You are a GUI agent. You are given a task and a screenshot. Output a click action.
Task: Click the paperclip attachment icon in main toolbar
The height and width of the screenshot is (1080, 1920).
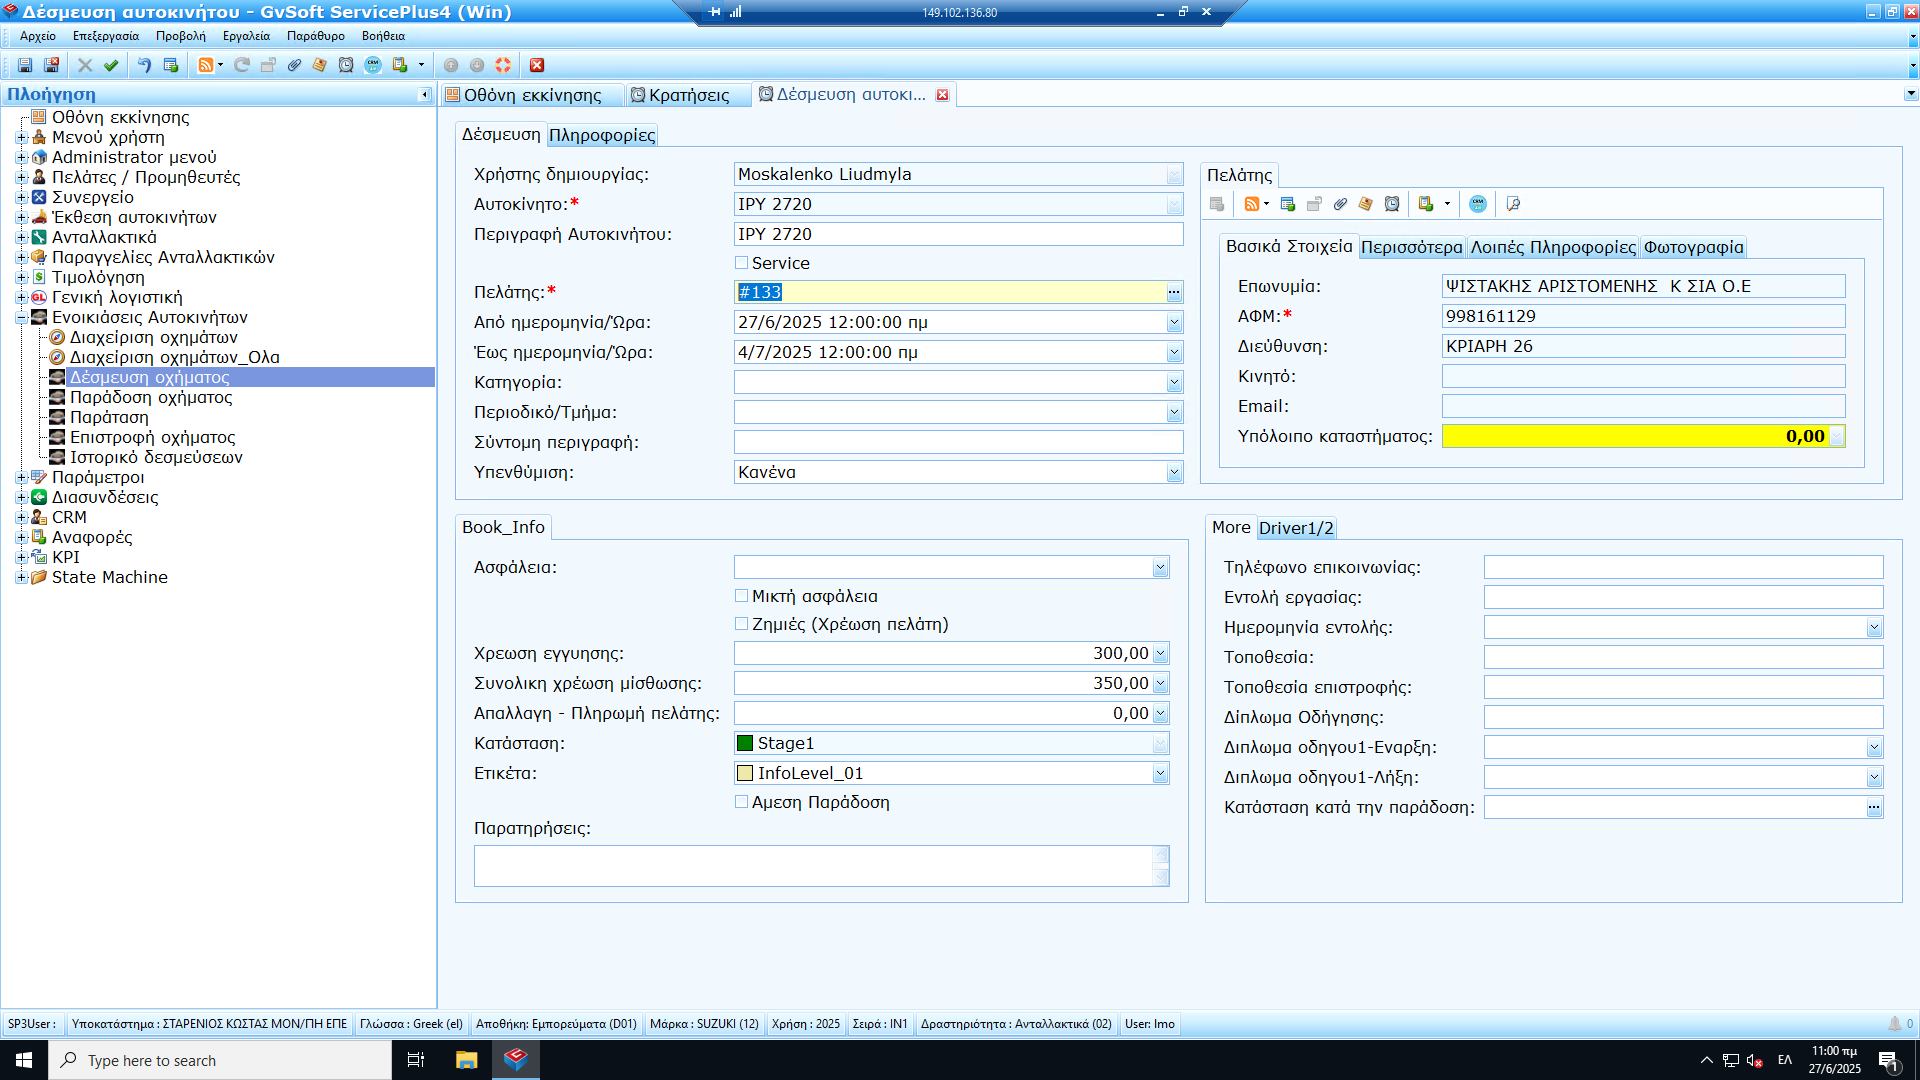click(x=294, y=65)
